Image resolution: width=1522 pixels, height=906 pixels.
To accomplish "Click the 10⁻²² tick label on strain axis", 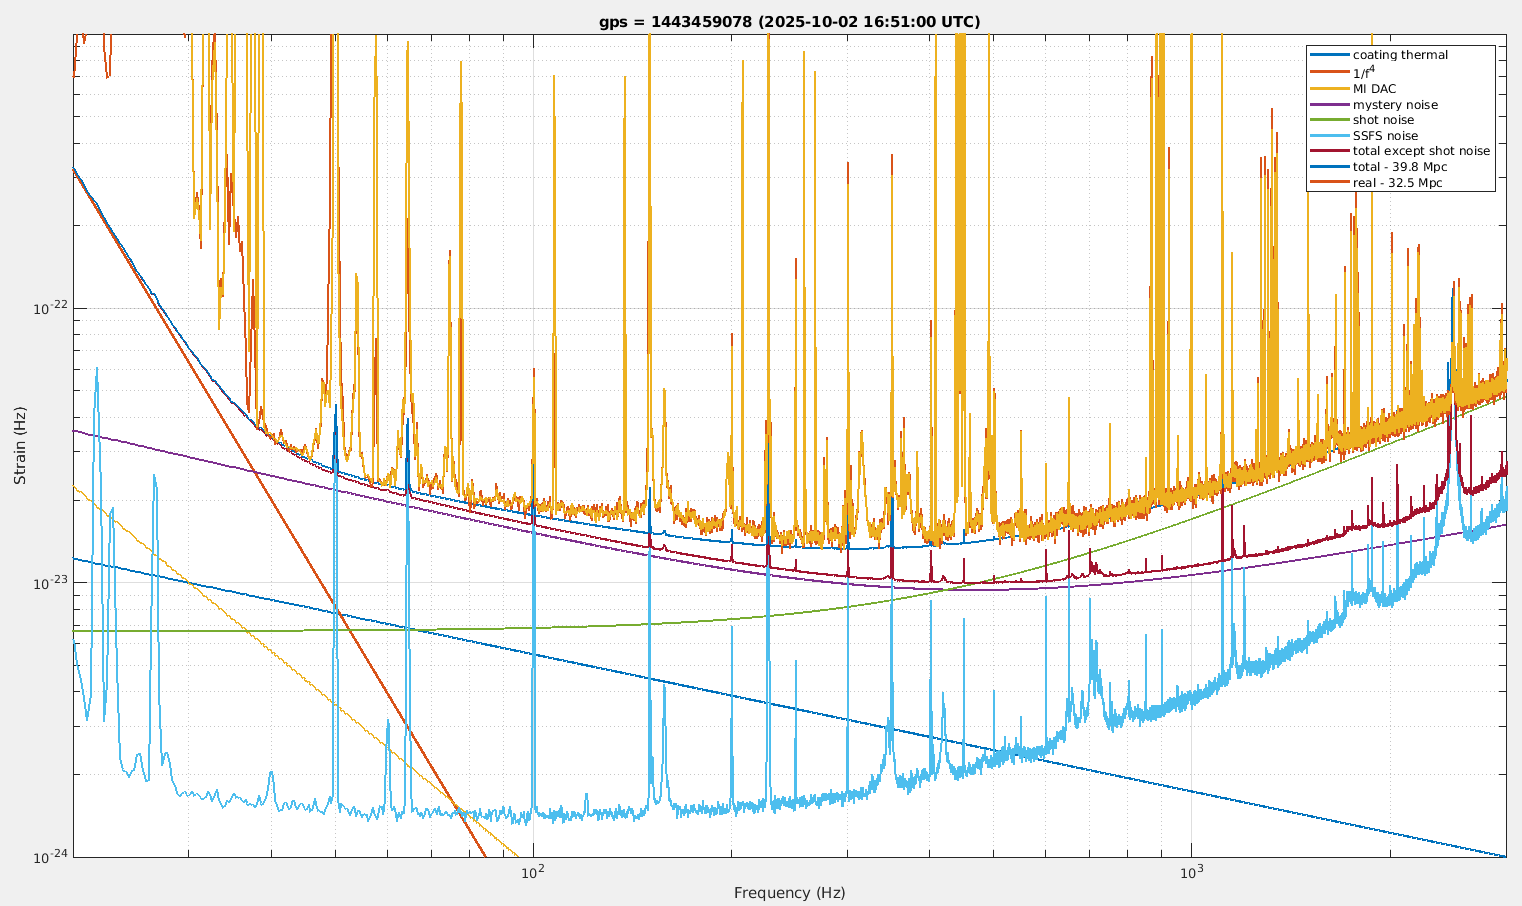I will (49, 308).
